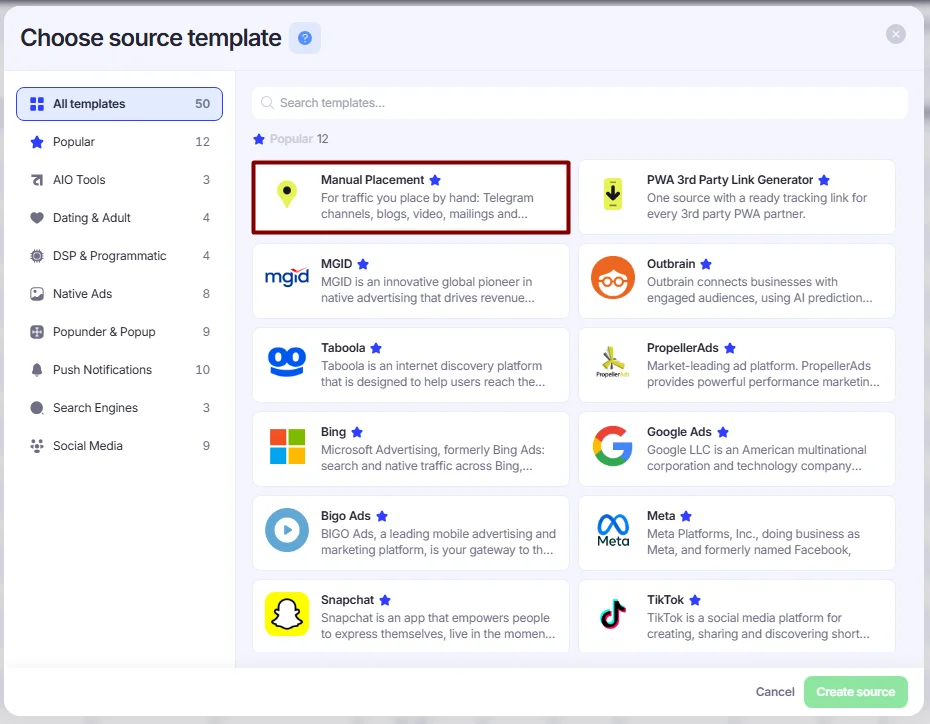
Task: Open DSP & Programmatic category
Action: point(119,256)
